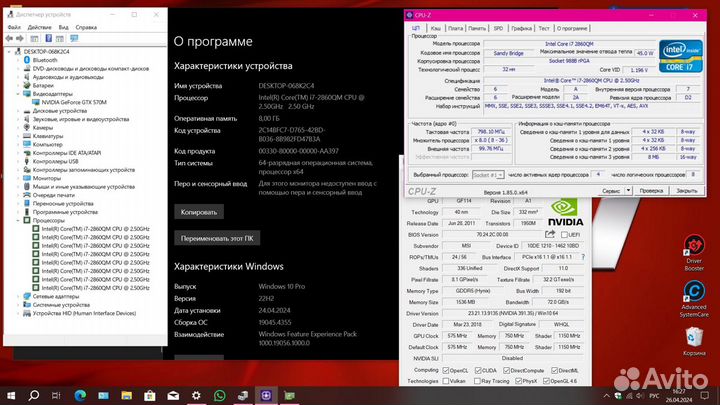Switch to the Графика tab in CPU-Z

pyautogui.click(x=521, y=28)
